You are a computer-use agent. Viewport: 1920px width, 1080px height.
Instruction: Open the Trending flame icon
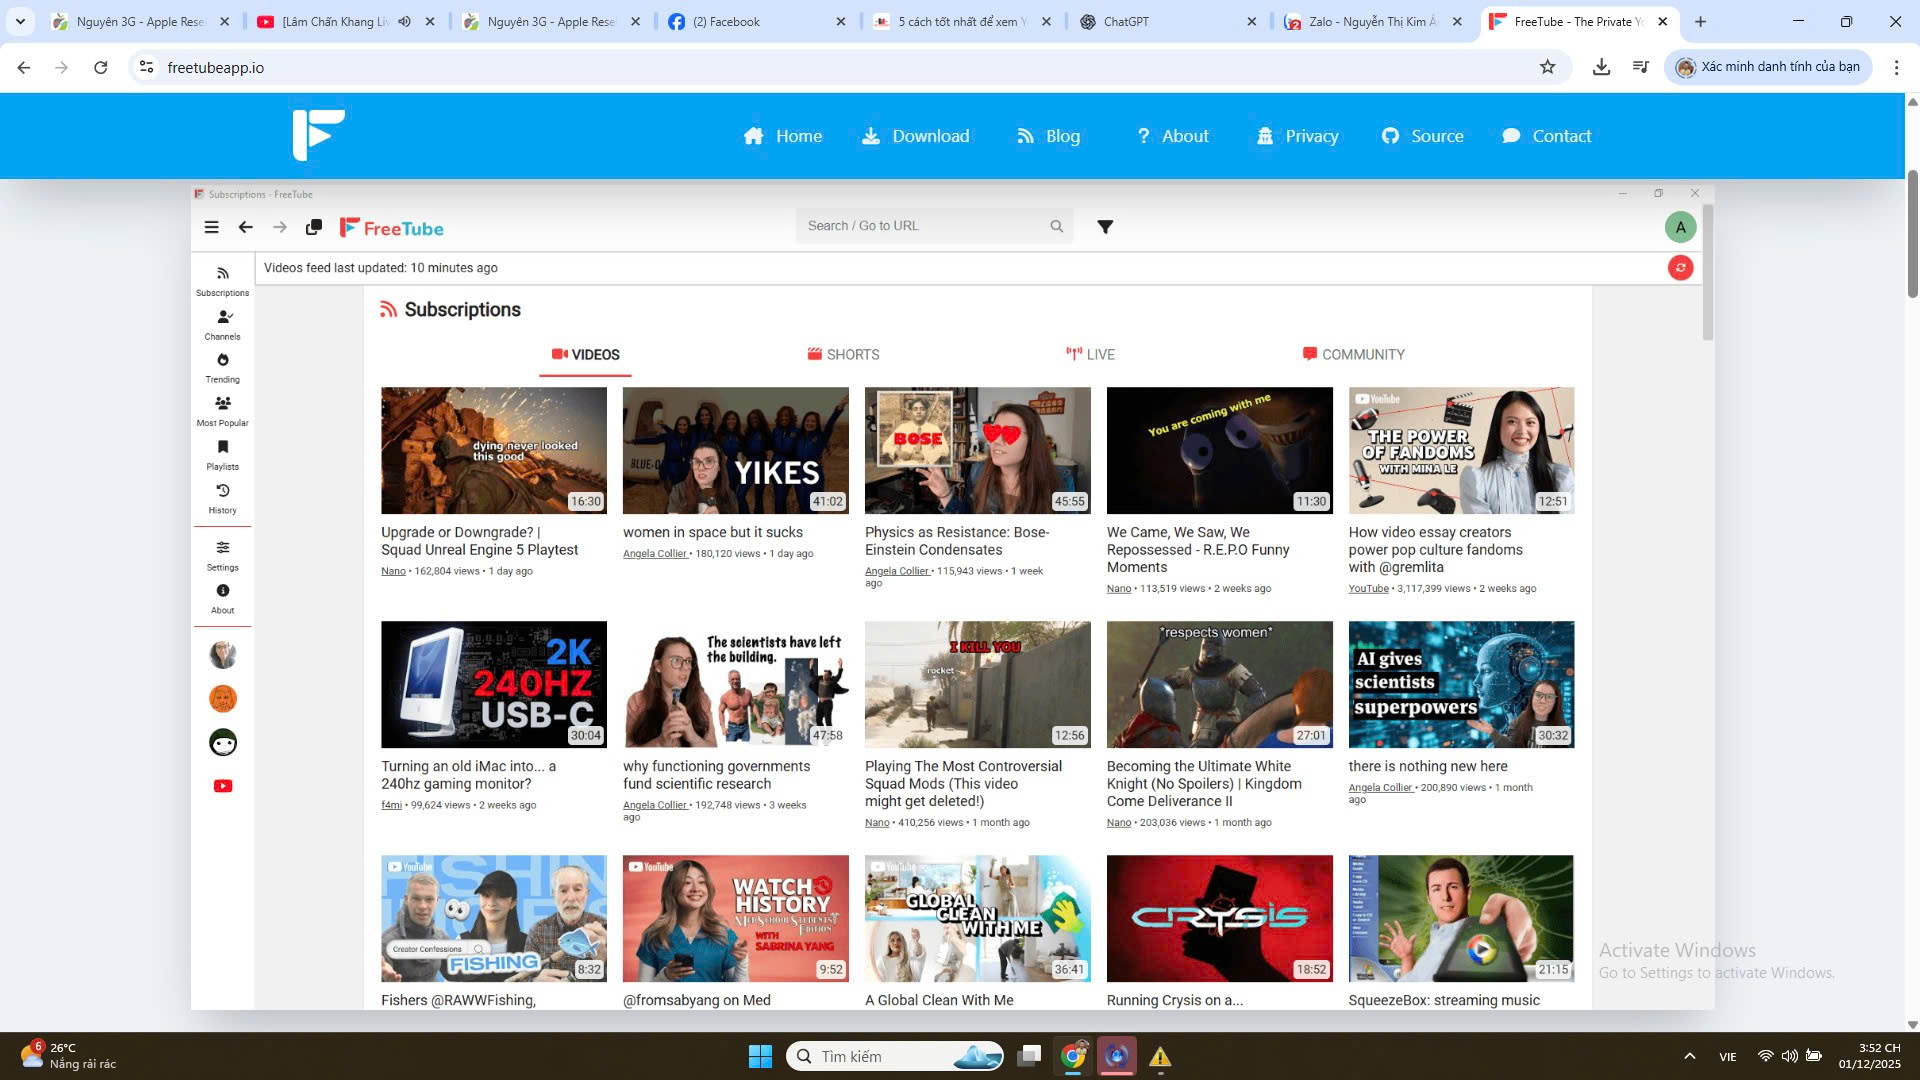[222, 361]
